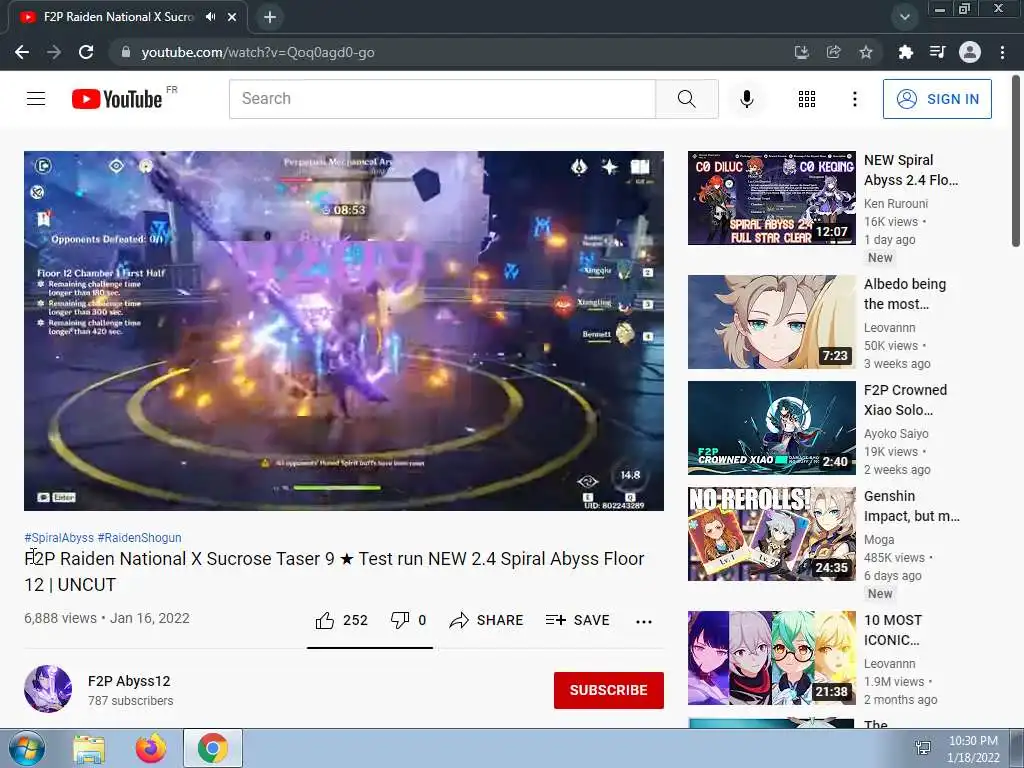Screen dimensions: 1024x768
Task: Open File Explorer from the taskbar
Action: click(x=89, y=748)
